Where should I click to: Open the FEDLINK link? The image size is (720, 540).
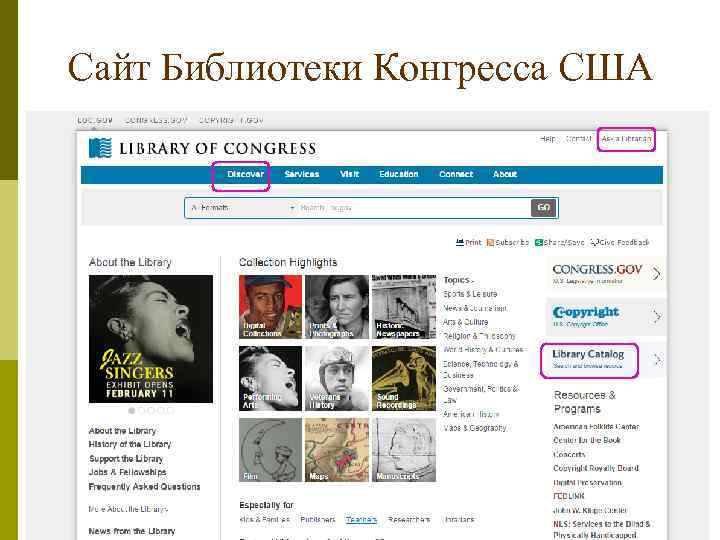(x=569, y=496)
